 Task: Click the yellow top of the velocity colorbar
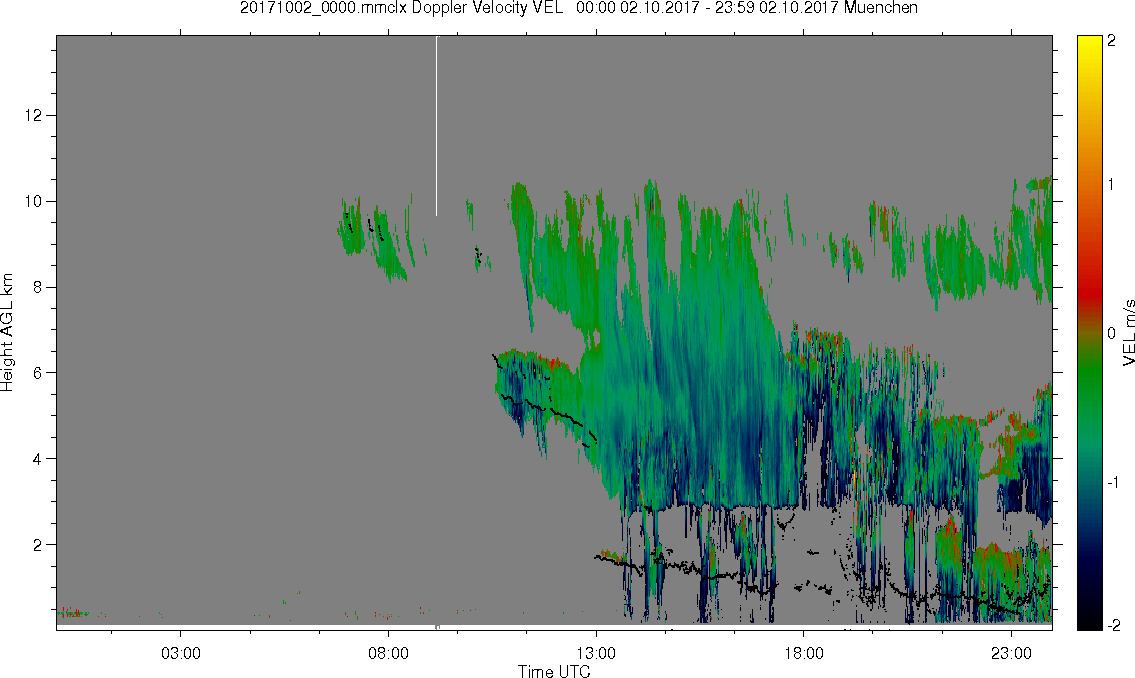1090,42
